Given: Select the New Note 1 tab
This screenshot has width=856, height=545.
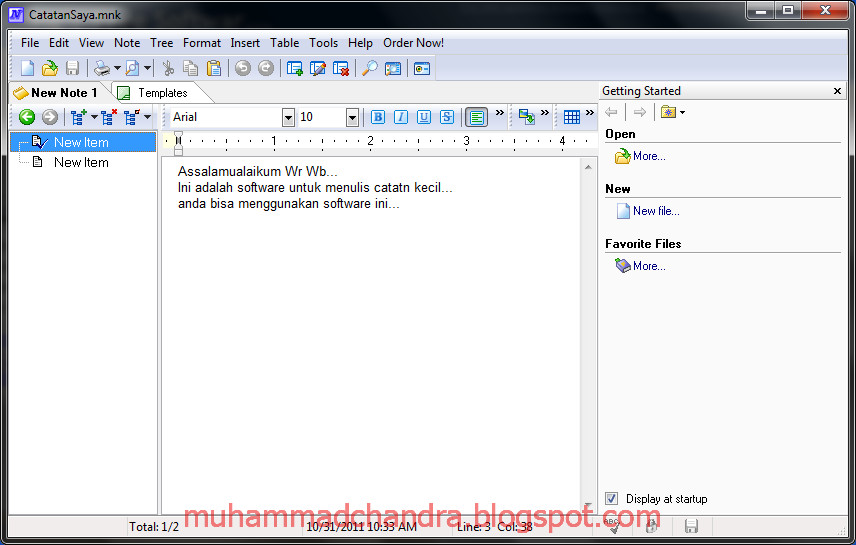Looking at the screenshot, I should click(57, 93).
